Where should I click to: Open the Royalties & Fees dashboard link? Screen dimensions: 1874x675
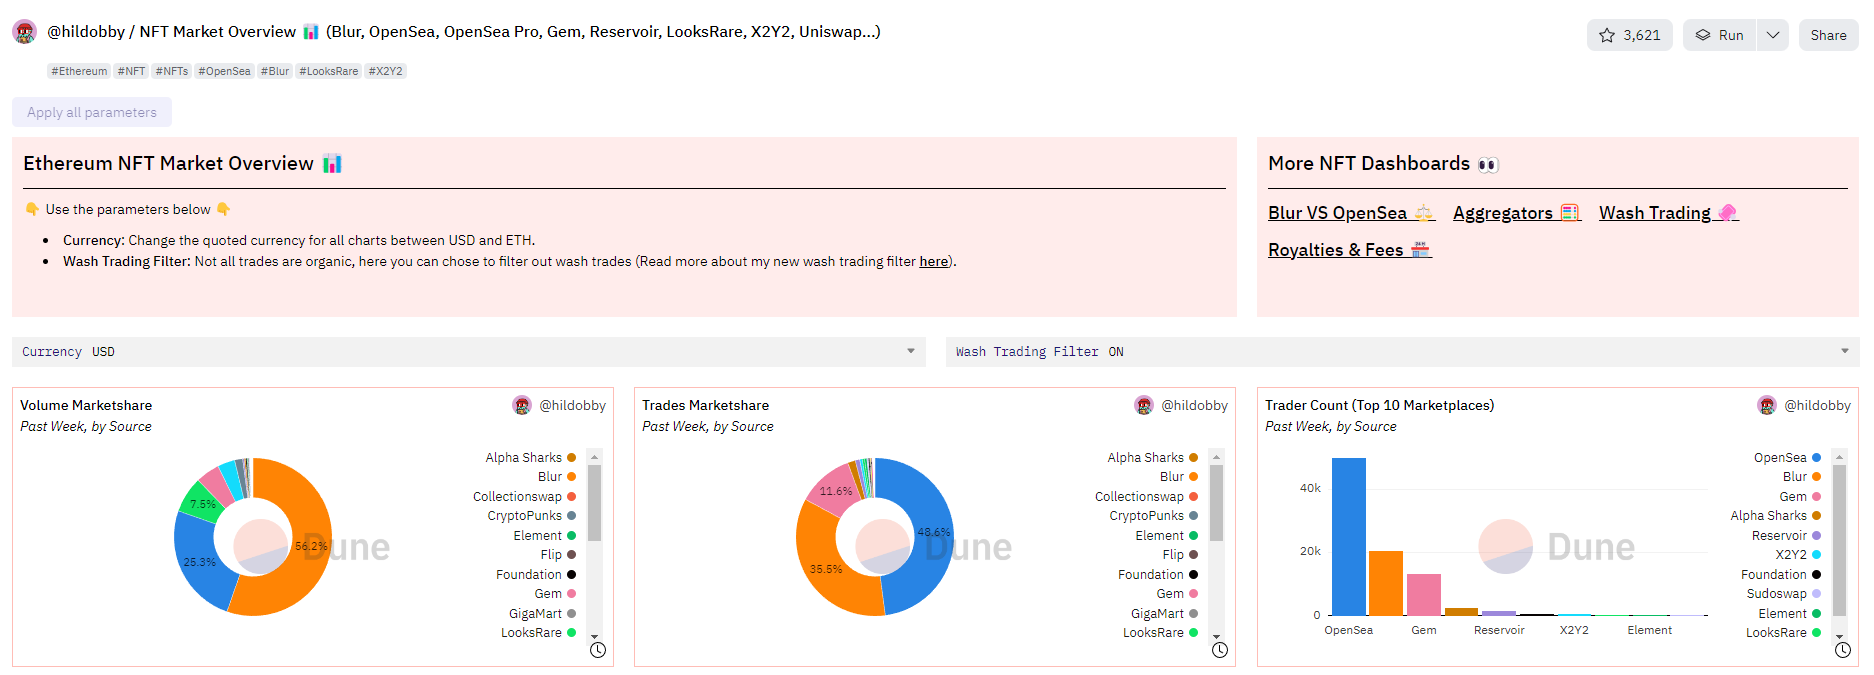pos(1349,250)
